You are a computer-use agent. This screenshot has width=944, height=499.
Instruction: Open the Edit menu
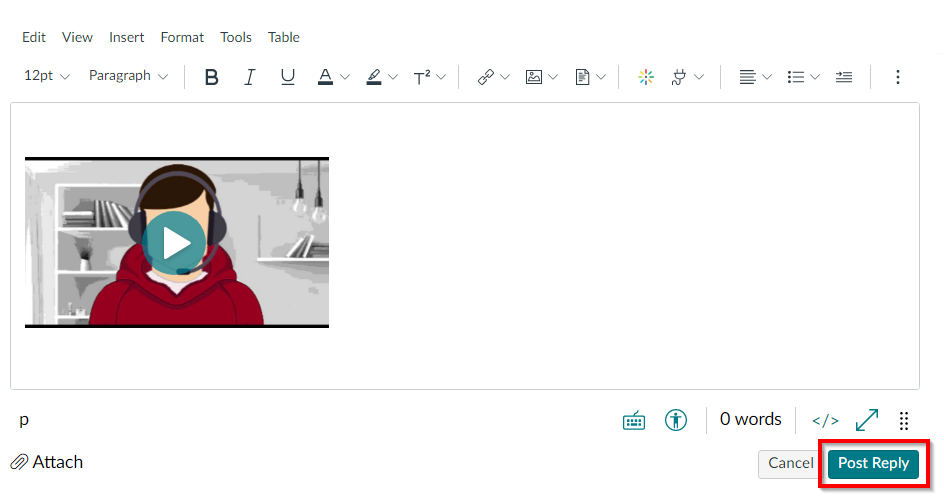34,37
